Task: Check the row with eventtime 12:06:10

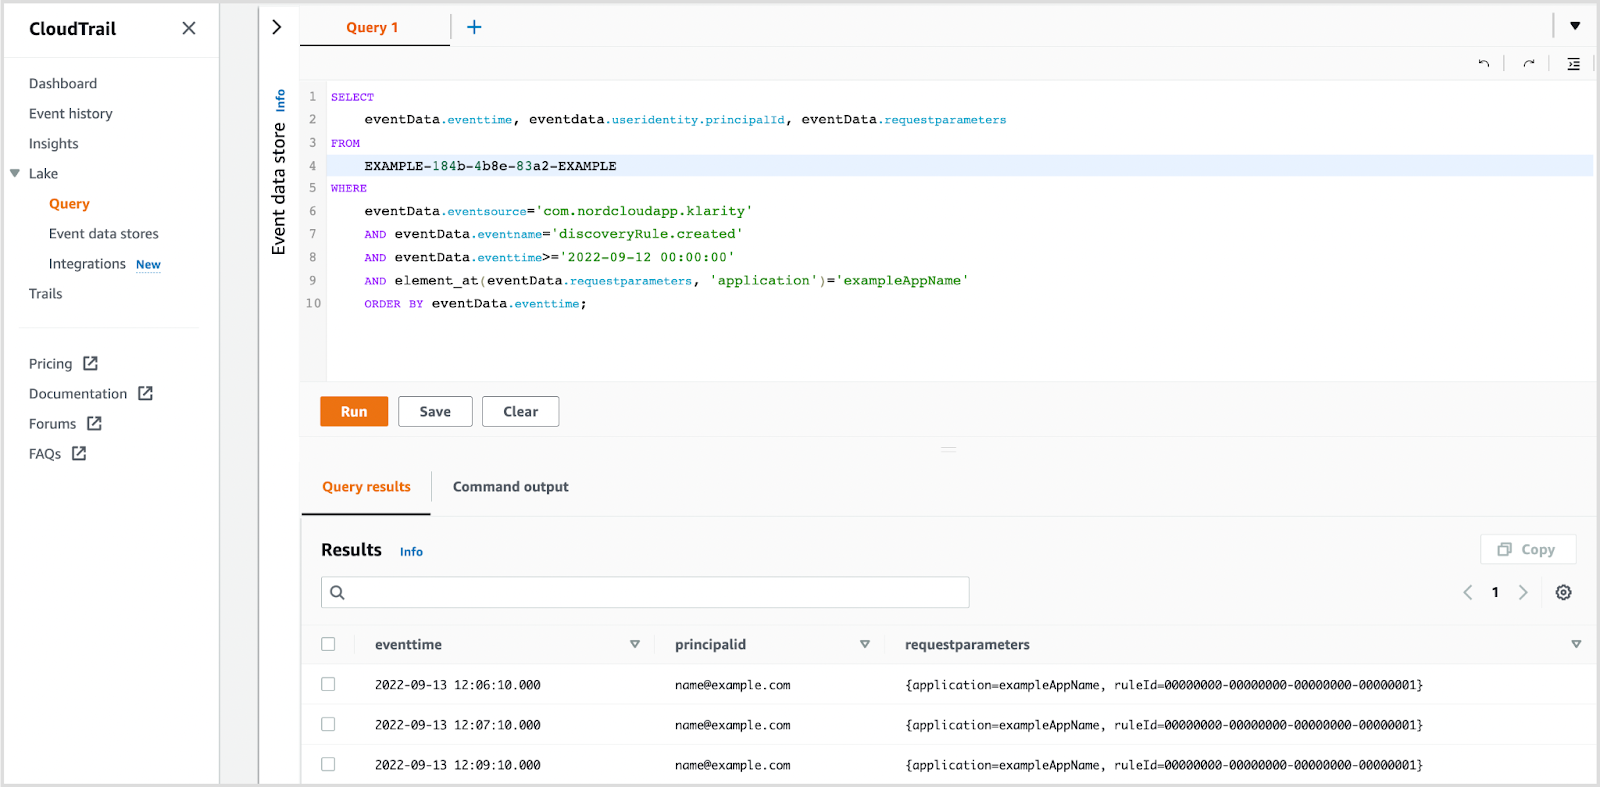Action: 328,685
